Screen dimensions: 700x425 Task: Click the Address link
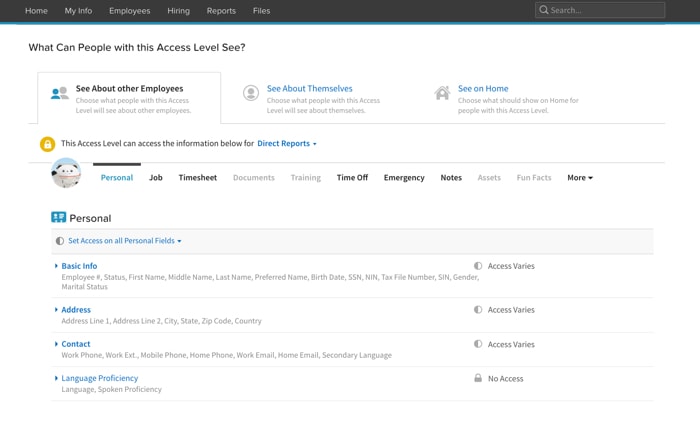pyautogui.click(x=76, y=310)
